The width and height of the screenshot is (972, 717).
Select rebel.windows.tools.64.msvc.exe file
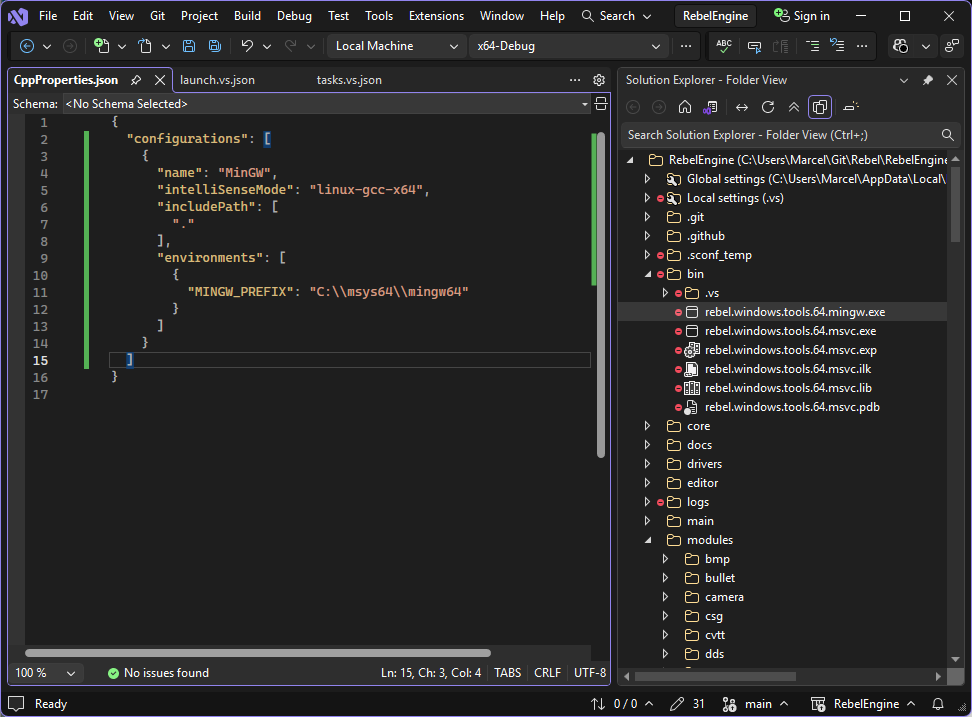[790, 331]
